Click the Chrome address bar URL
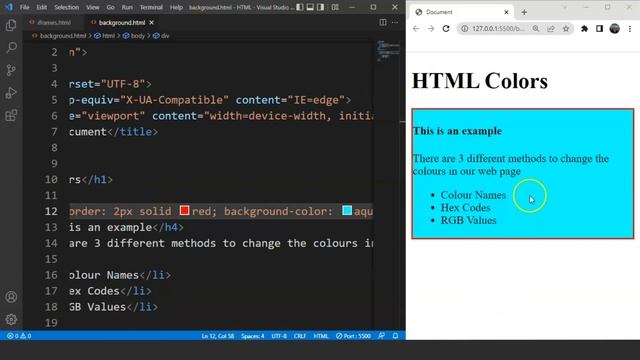Image resolution: width=640 pixels, height=360 pixels. [498, 29]
